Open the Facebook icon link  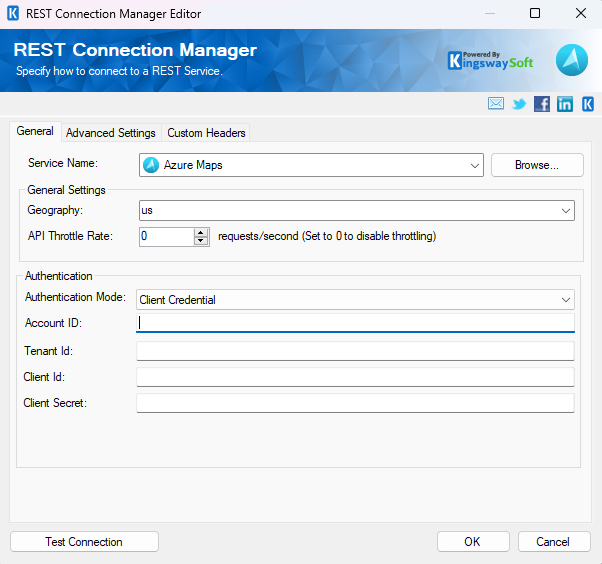click(x=542, y=104)
